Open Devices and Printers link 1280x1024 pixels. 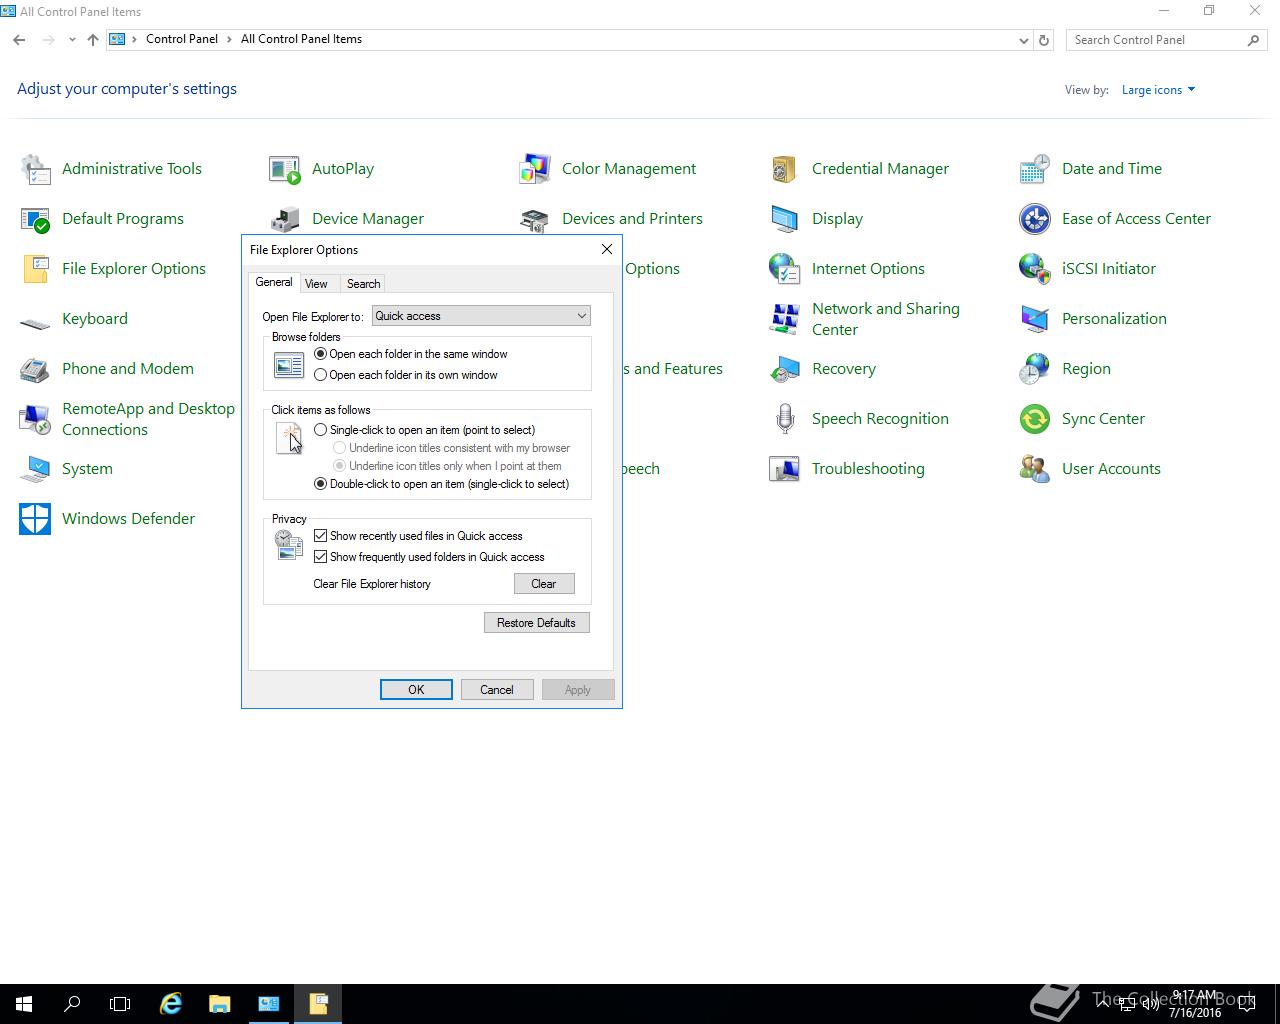632,219
